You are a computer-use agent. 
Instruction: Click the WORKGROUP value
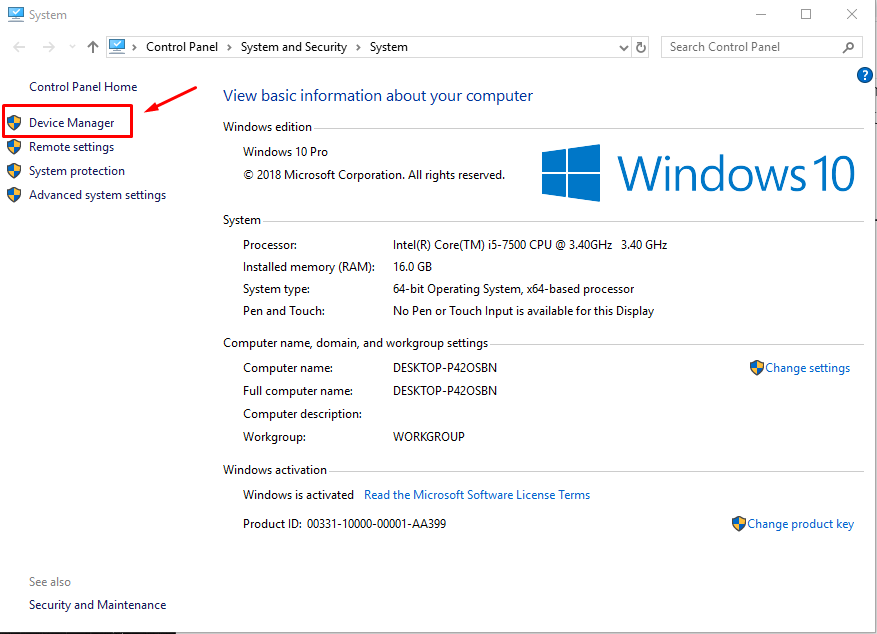428,437
